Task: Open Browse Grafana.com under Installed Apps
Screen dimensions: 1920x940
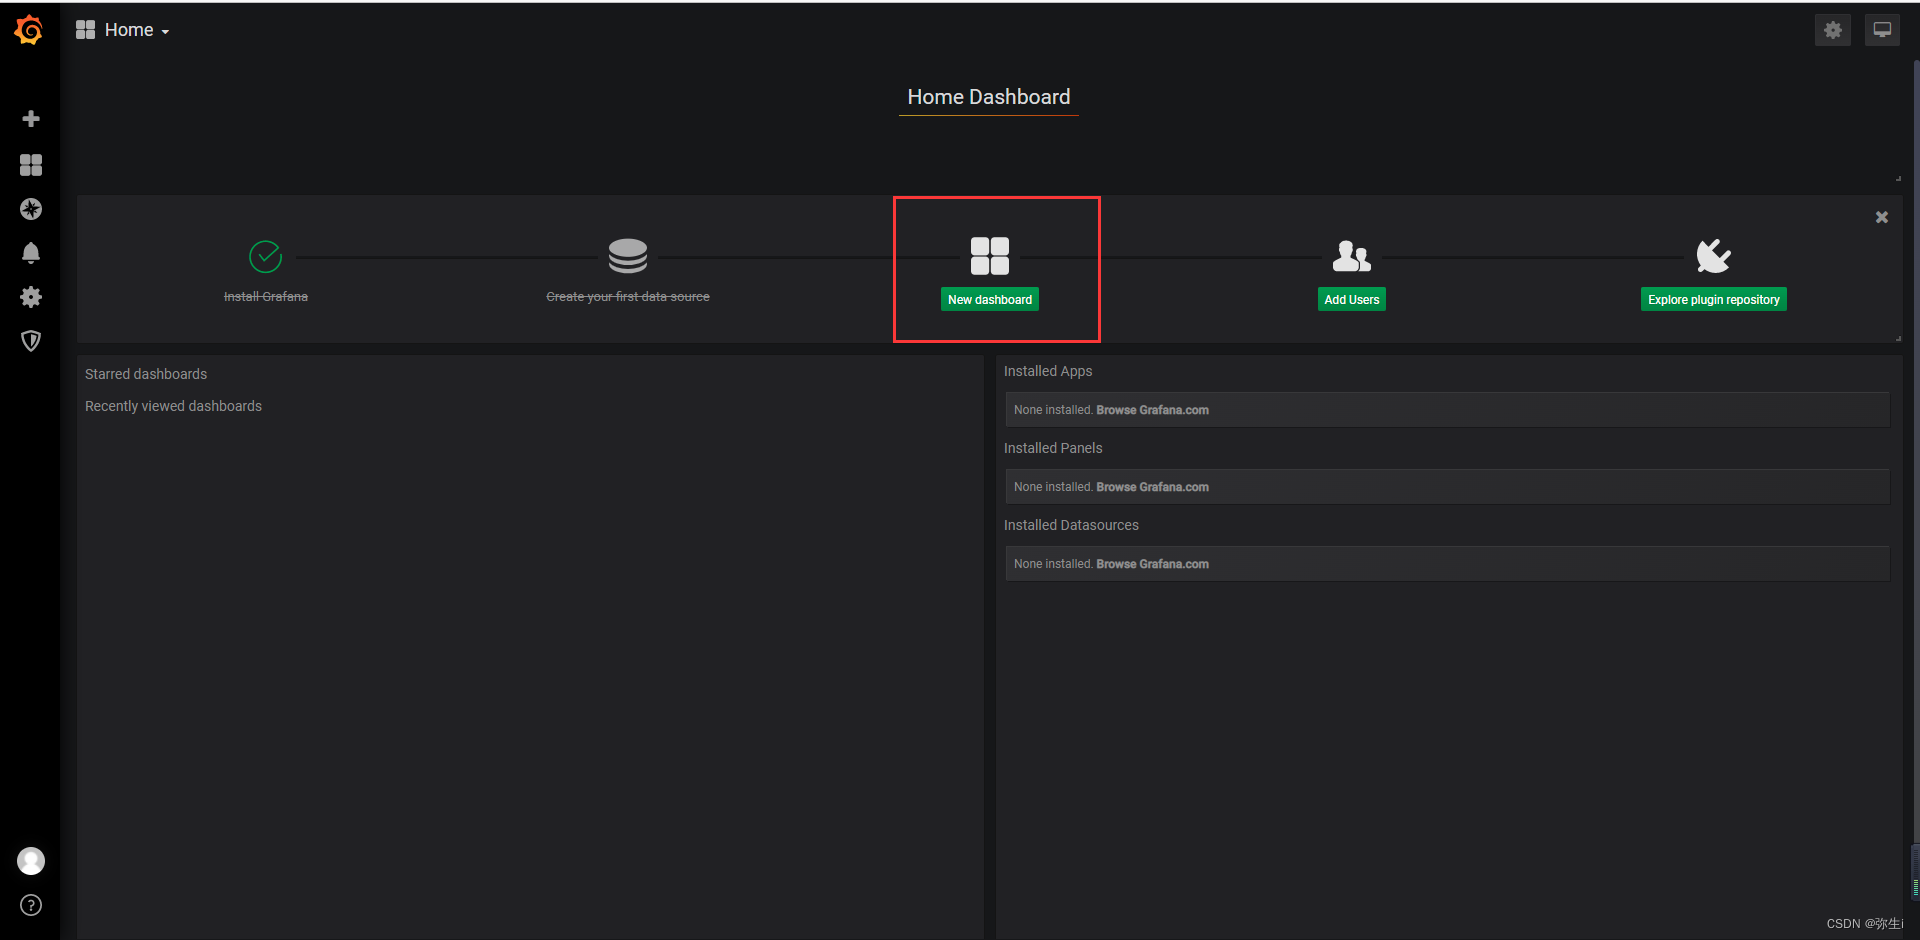Action: pos(1152,410)
